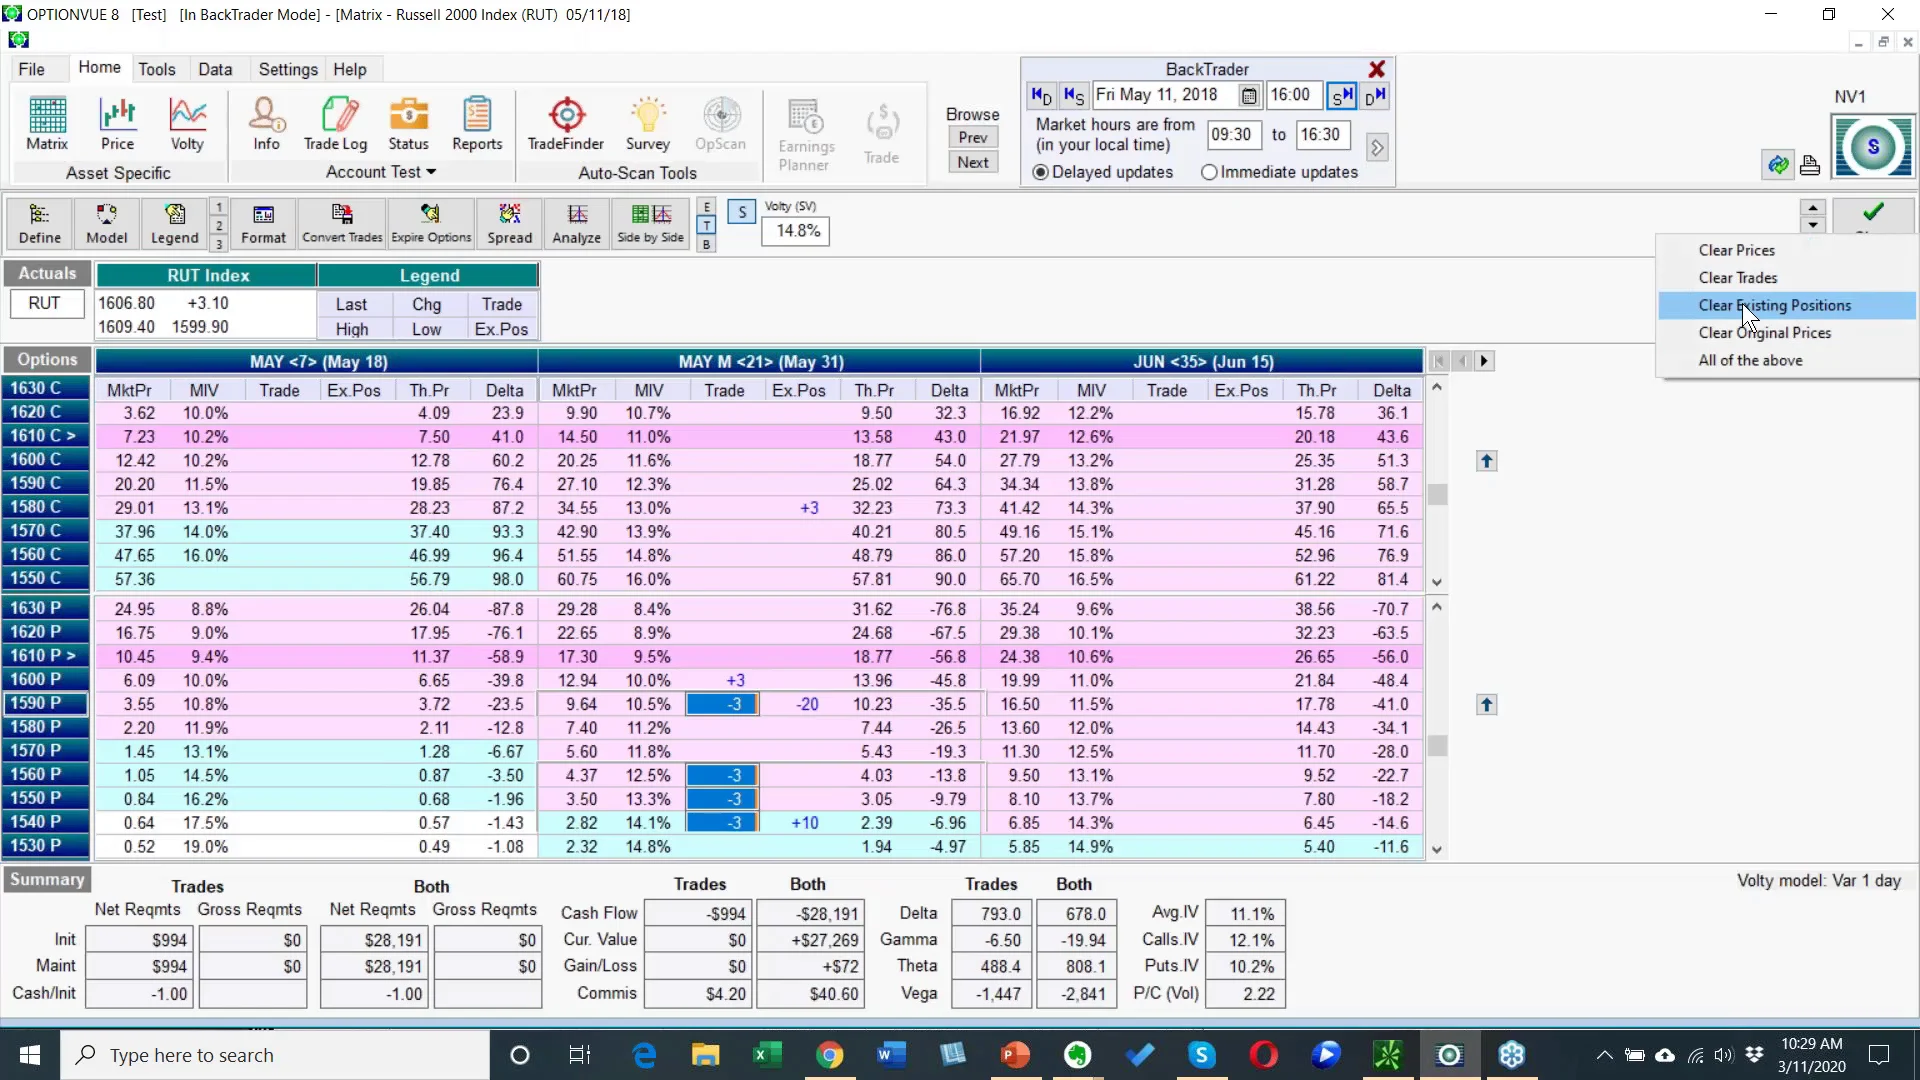Open the Survey tool

point(647,124)
